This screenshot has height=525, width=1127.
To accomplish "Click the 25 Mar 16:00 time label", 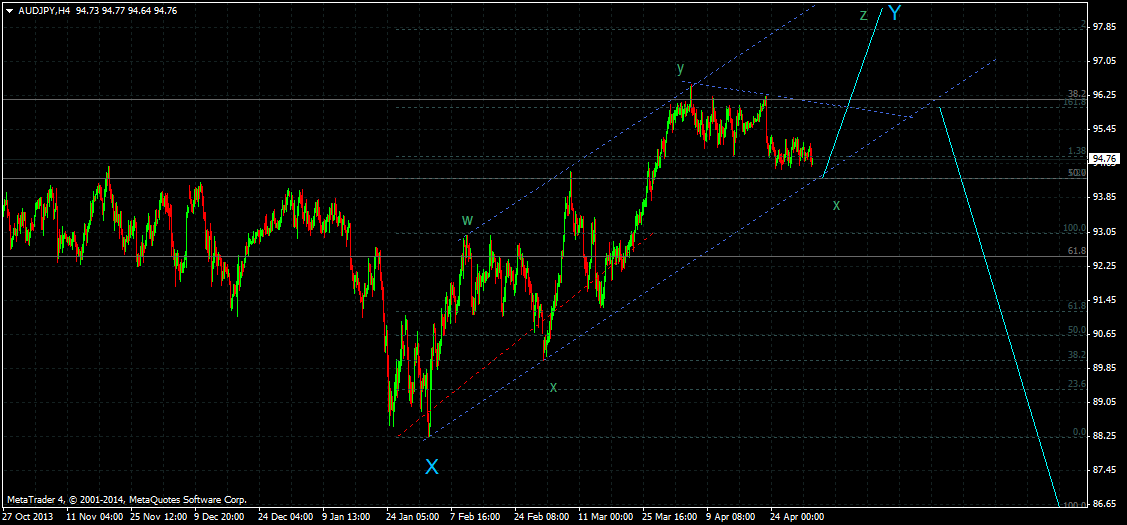I will point(669,516).
